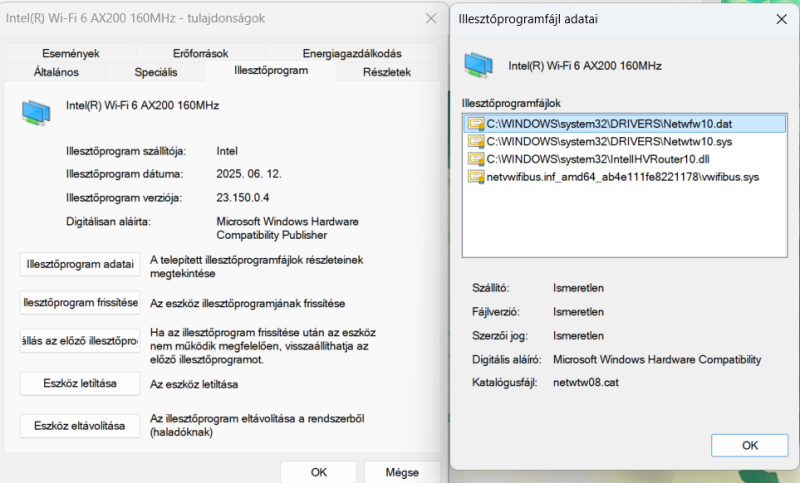
Task: Click Microsoft Windows Hardware Compatibility Publisher text
Action: click(x=287, y=228)
